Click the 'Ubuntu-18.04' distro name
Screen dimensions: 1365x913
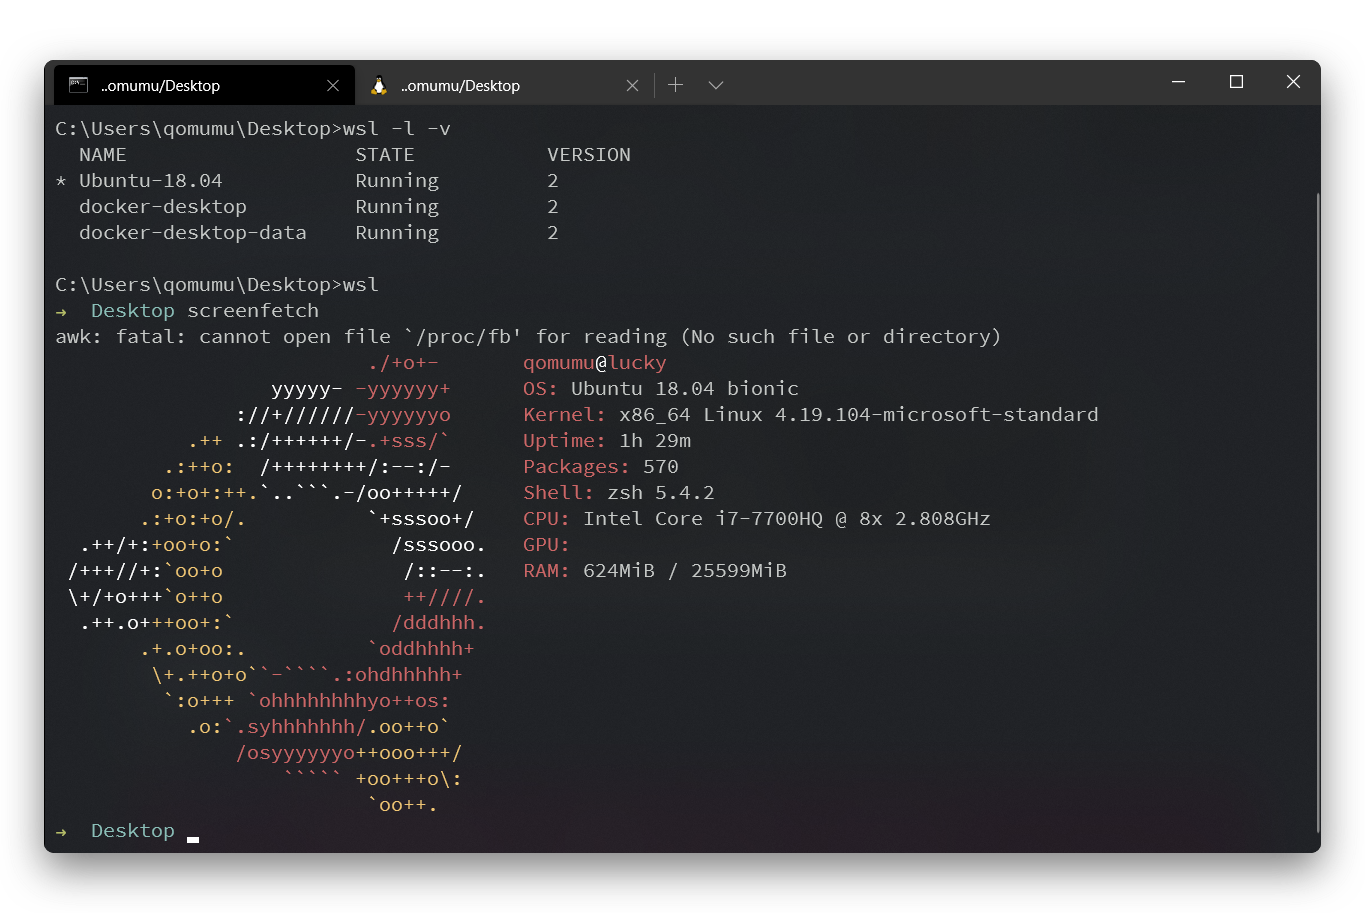click(151, 181)
